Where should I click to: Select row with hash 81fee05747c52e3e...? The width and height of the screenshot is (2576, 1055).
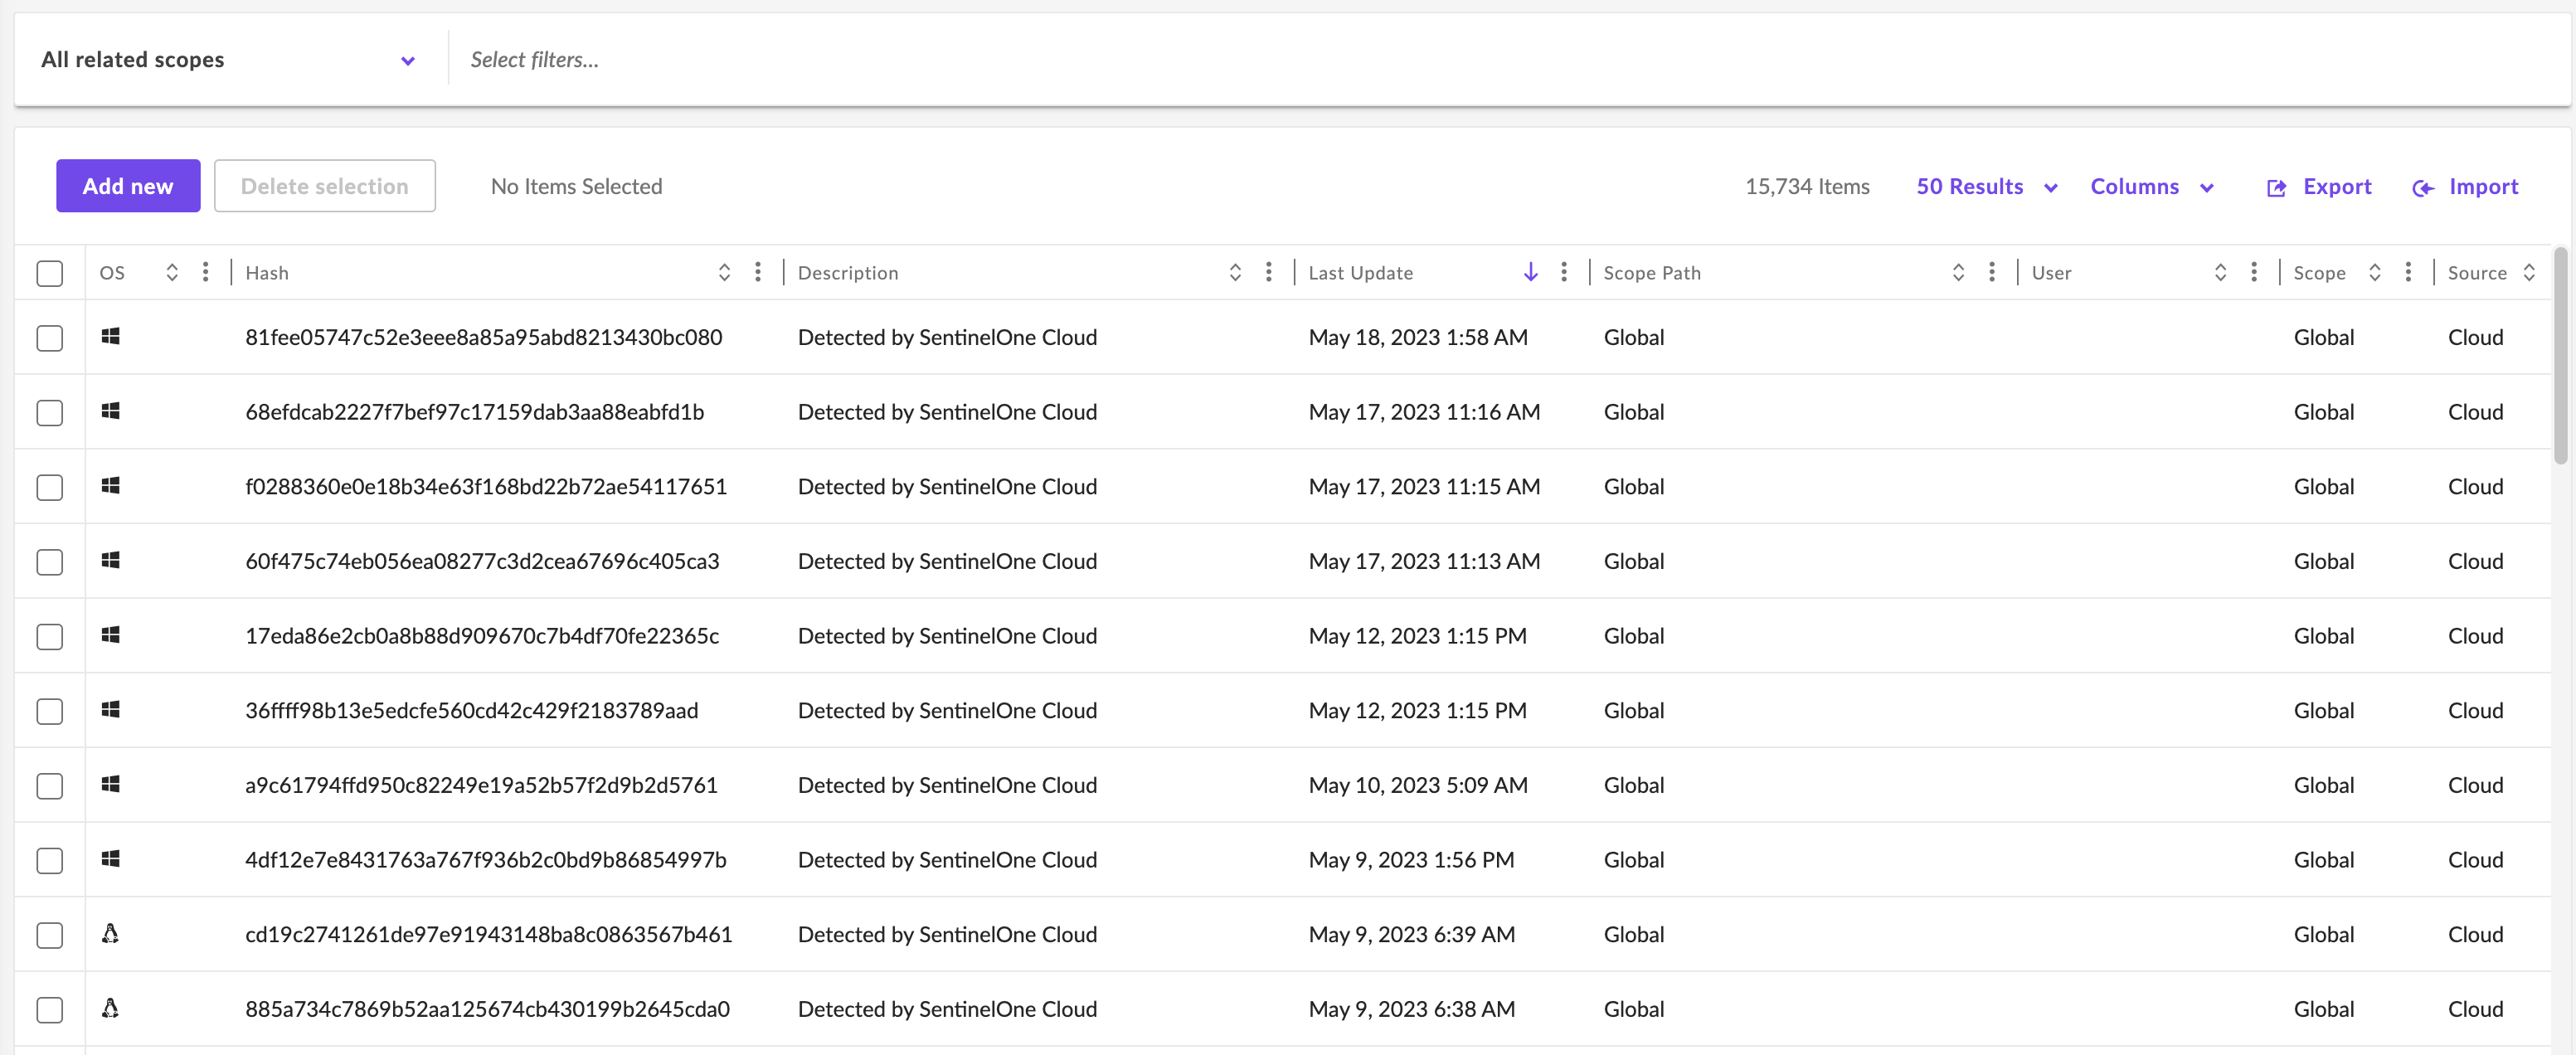pos(50,338)
